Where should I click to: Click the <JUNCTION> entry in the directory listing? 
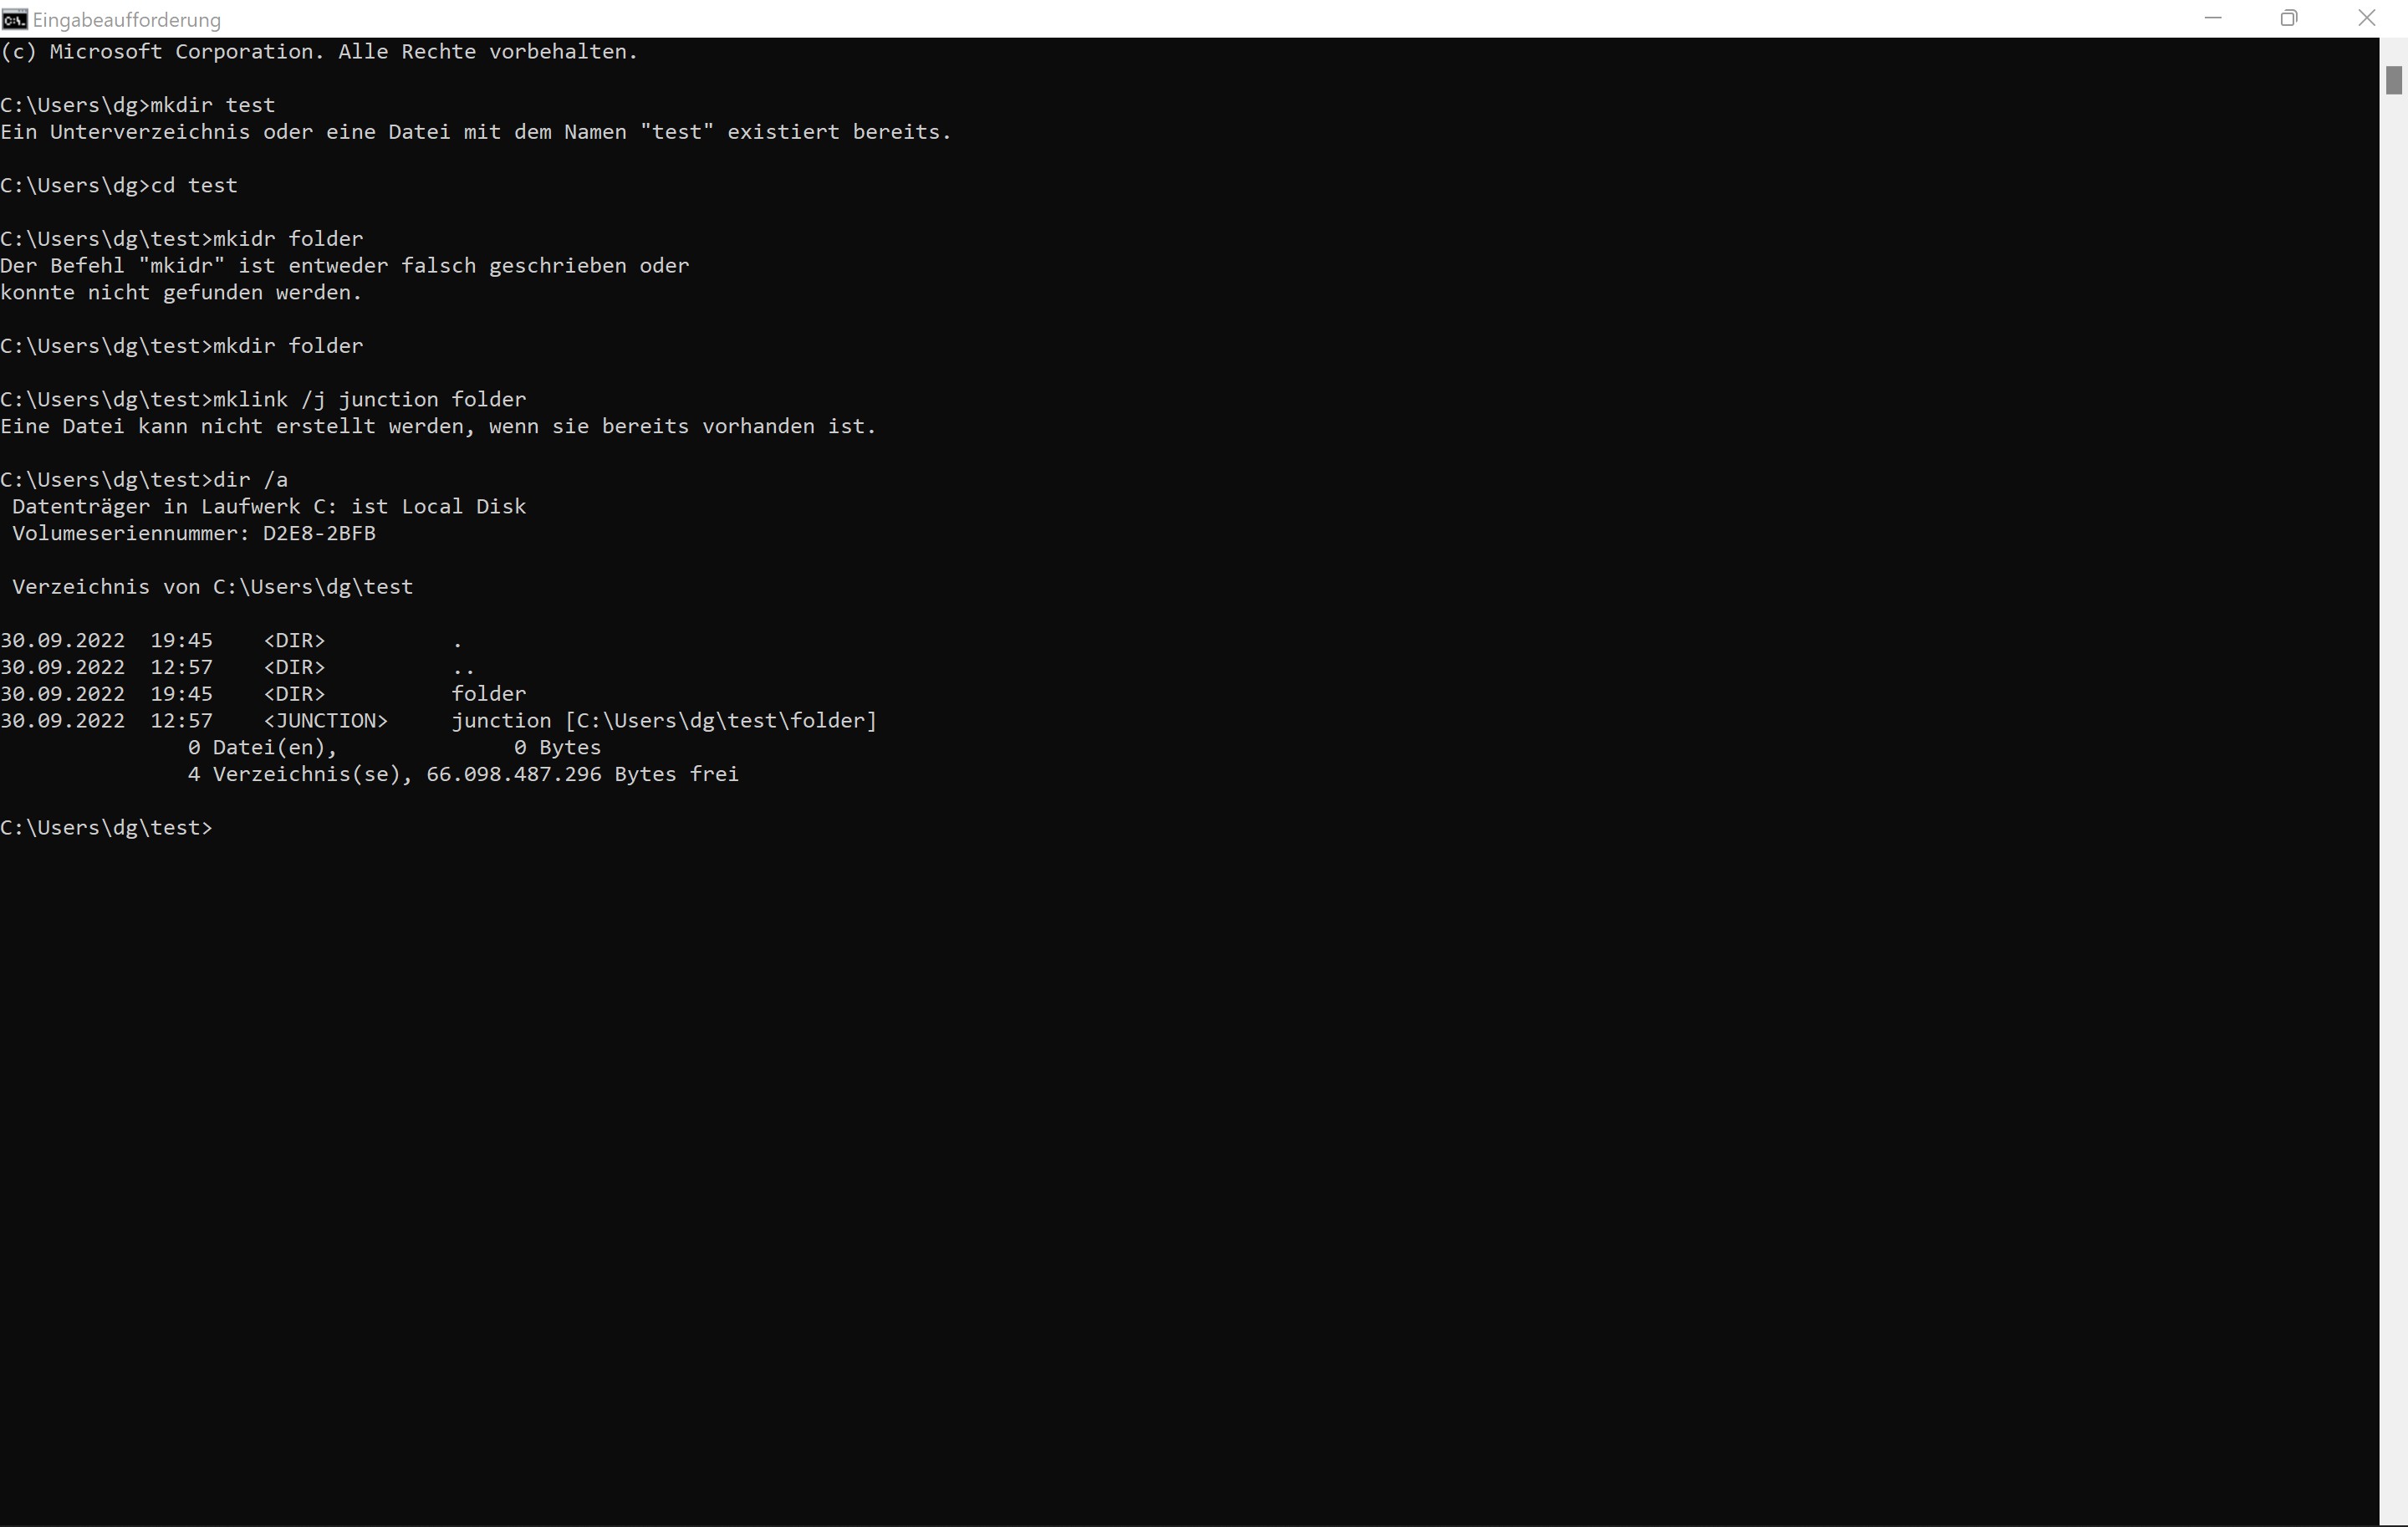tap(326, 720)
